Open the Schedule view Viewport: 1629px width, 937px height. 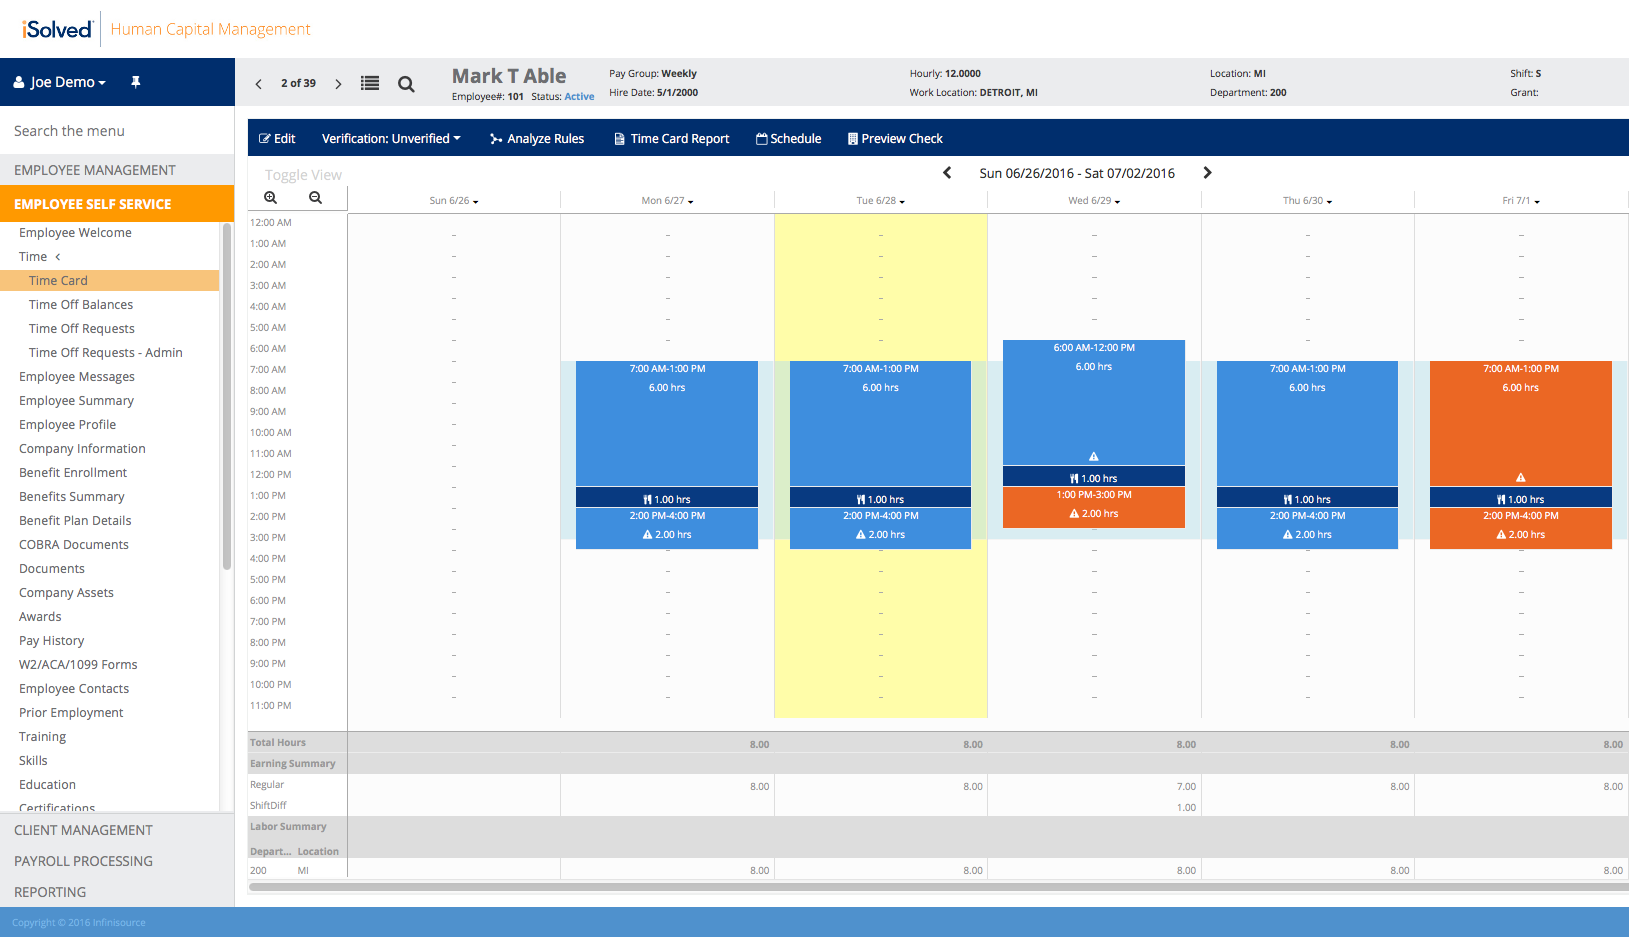pyautogui.click(x=789, y=139)
